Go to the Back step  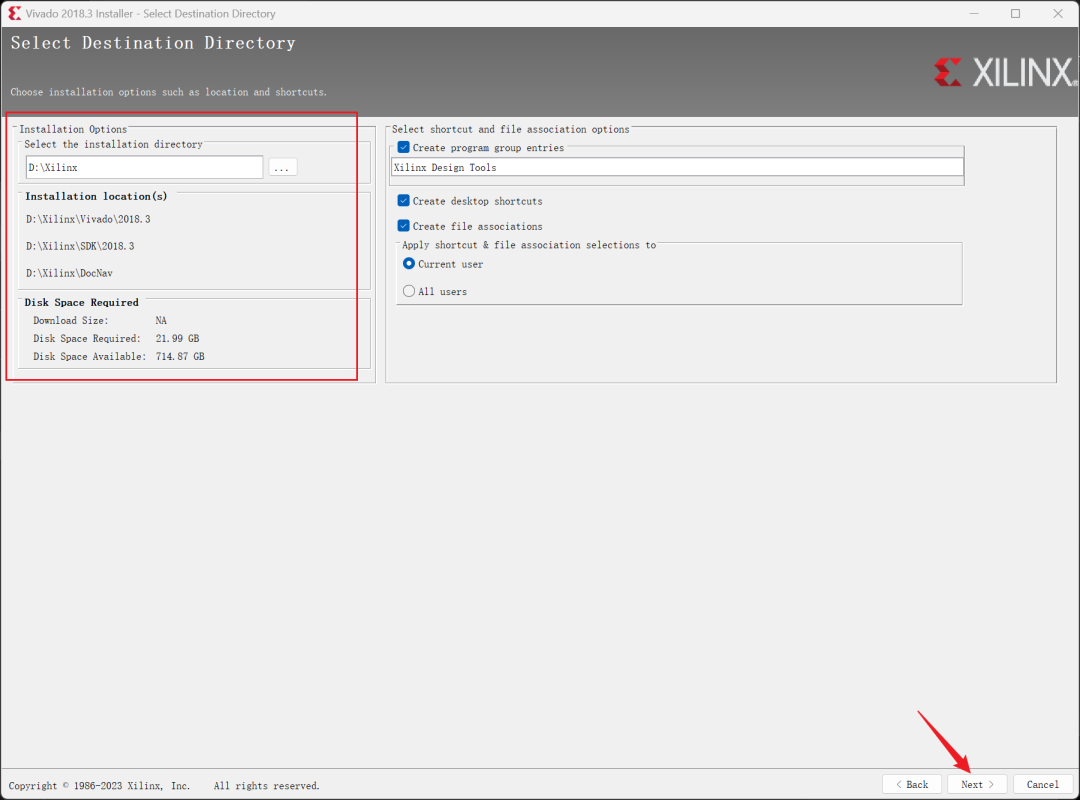[912, 784]
